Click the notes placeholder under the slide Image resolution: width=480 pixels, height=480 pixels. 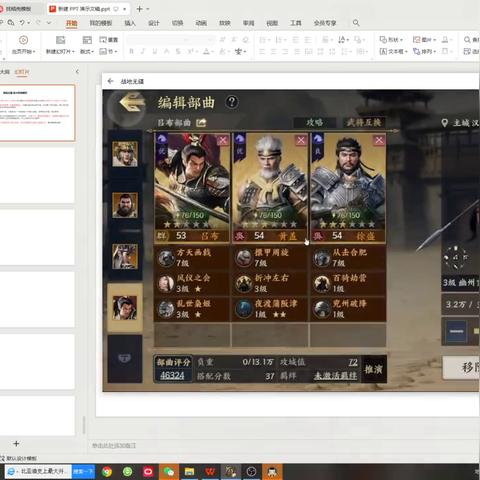point(114,445)
